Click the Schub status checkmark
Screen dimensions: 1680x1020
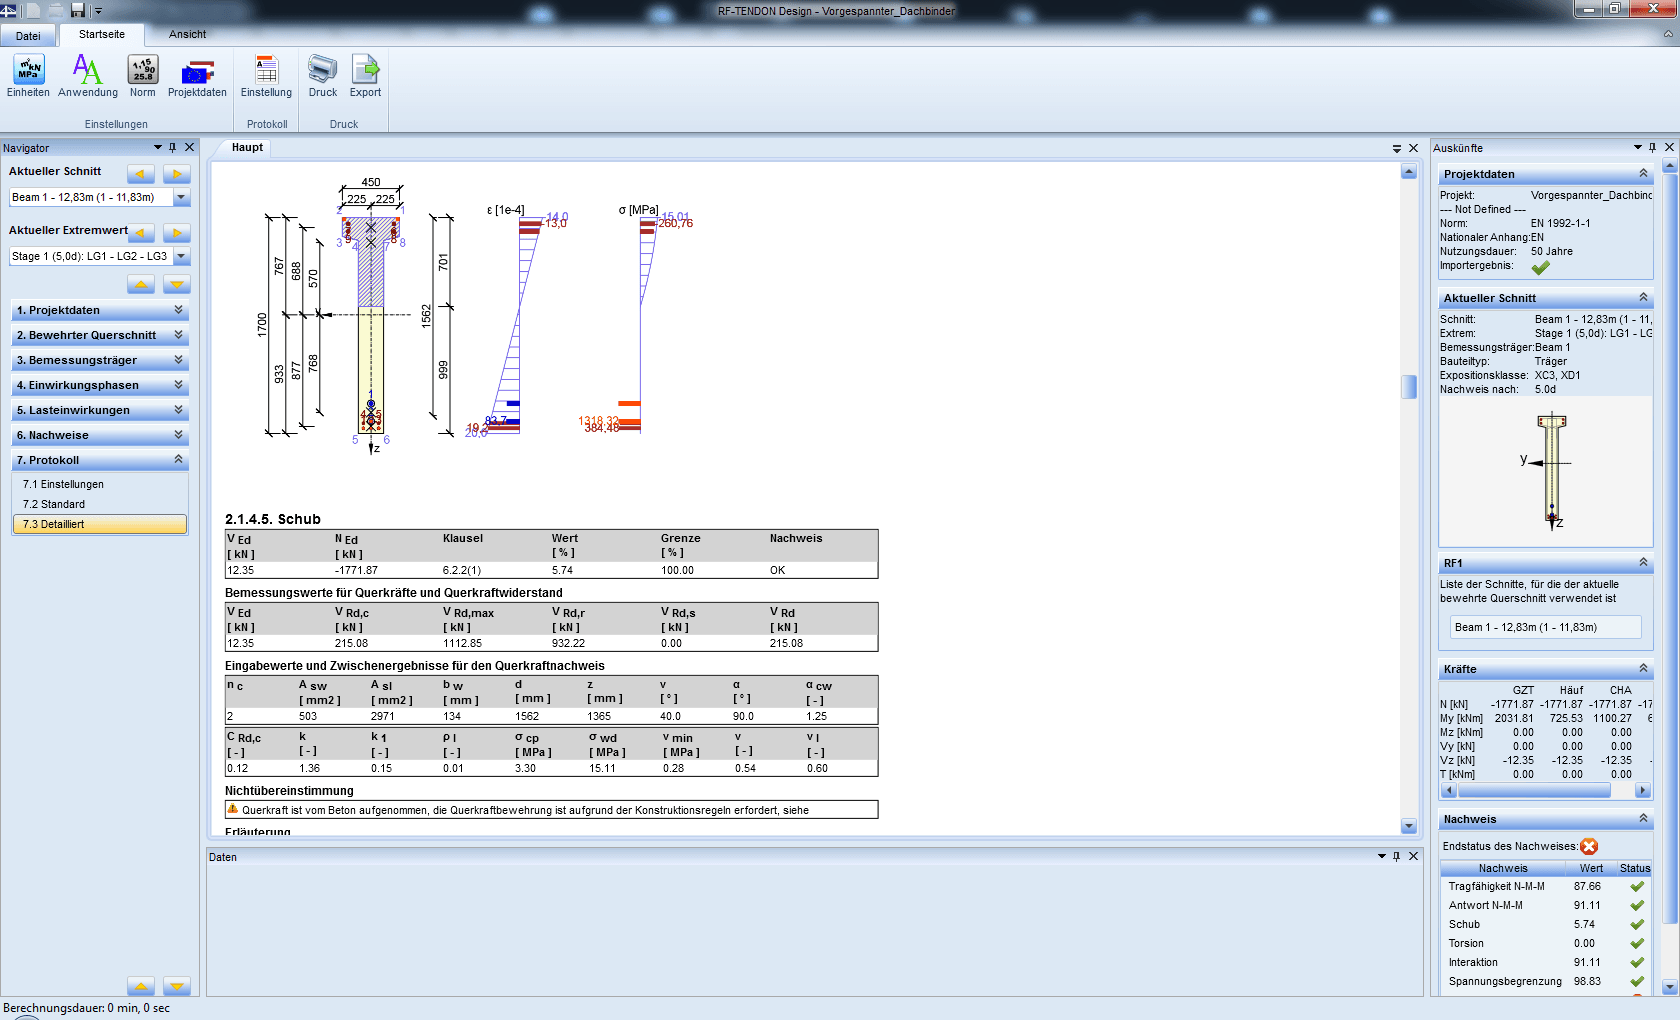1637,924
